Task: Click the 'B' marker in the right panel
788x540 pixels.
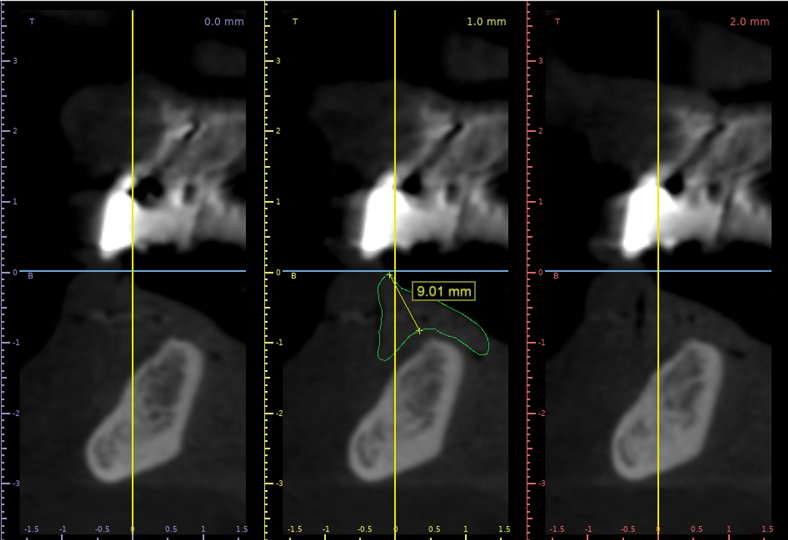Action: pos(558,275)
